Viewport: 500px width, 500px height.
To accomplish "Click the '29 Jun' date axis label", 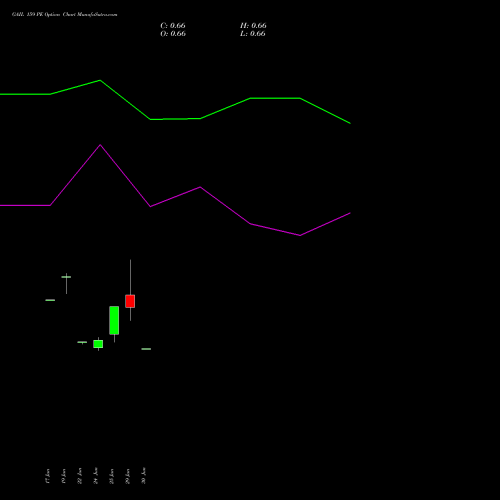I will [x=127, y=476].
